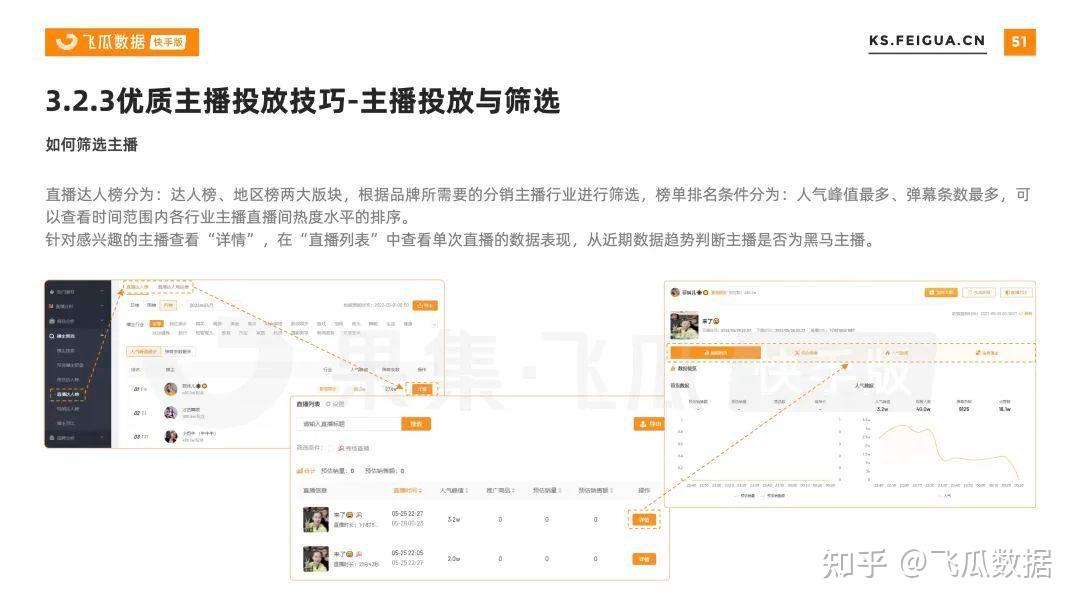Click the magnifier icon in the left sidebar
Screen dimensions: 1080x608
pyautogui.click(x=52, y=336)
